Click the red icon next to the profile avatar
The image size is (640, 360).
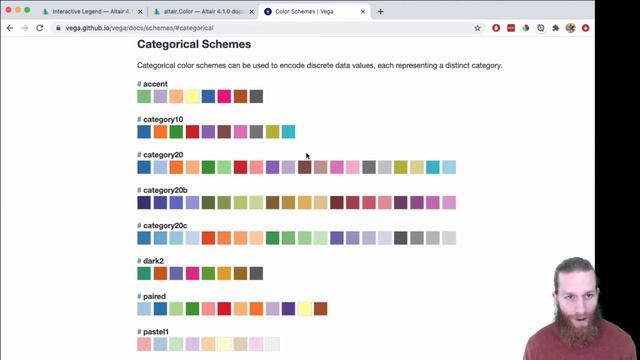(585, 28)
